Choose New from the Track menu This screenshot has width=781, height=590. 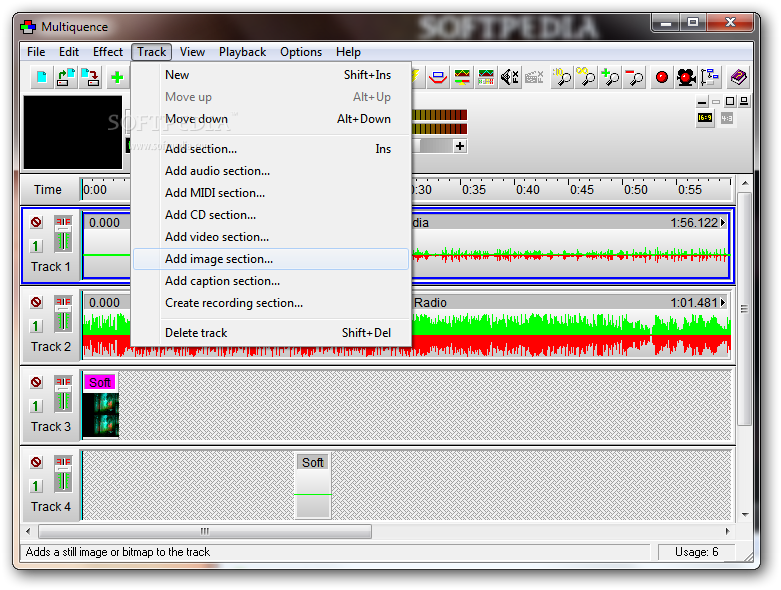(271, 75)
